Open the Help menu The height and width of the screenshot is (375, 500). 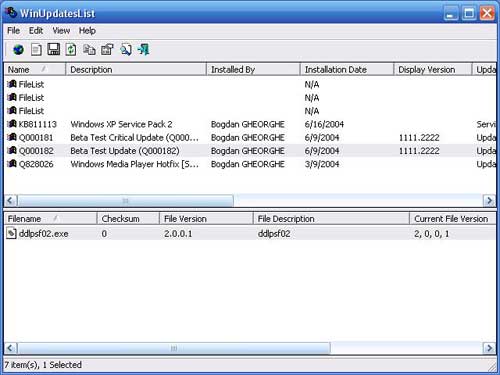[x=87, y=31]
